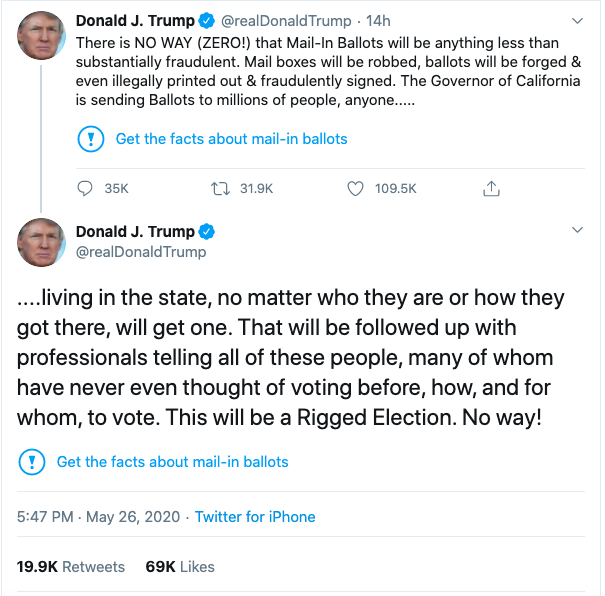The image size is (605, 596).
Task: Click the @realDonaldTrump handle in second tweet
Action: (141, 252)
